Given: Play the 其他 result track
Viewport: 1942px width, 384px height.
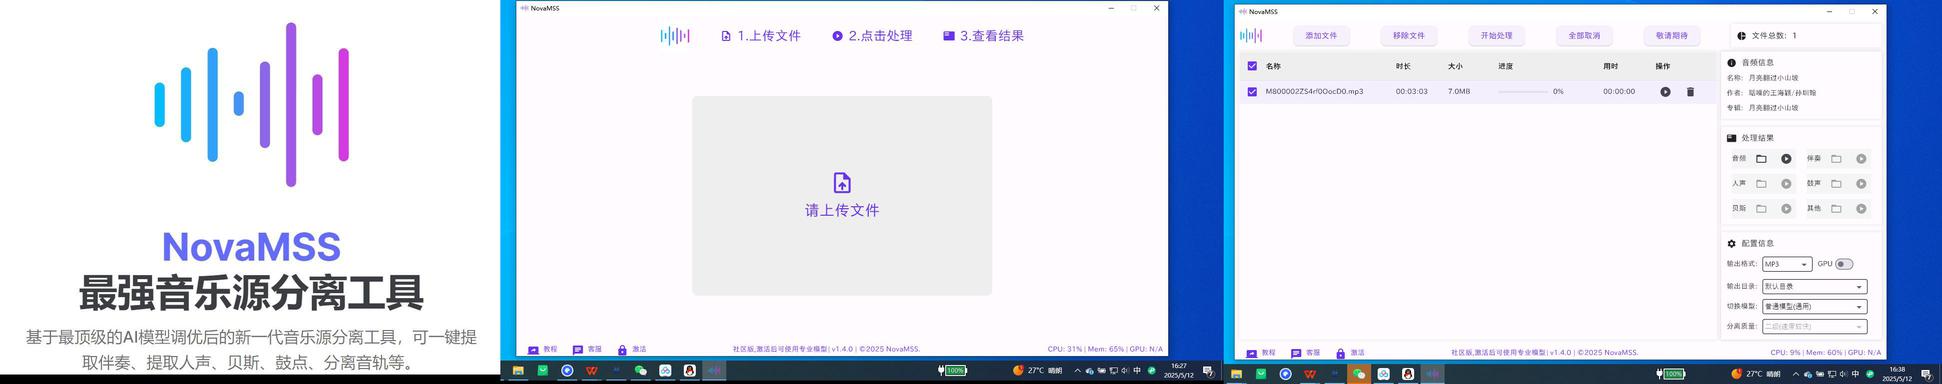Looking at the screenshot, I should [1861, 209].
